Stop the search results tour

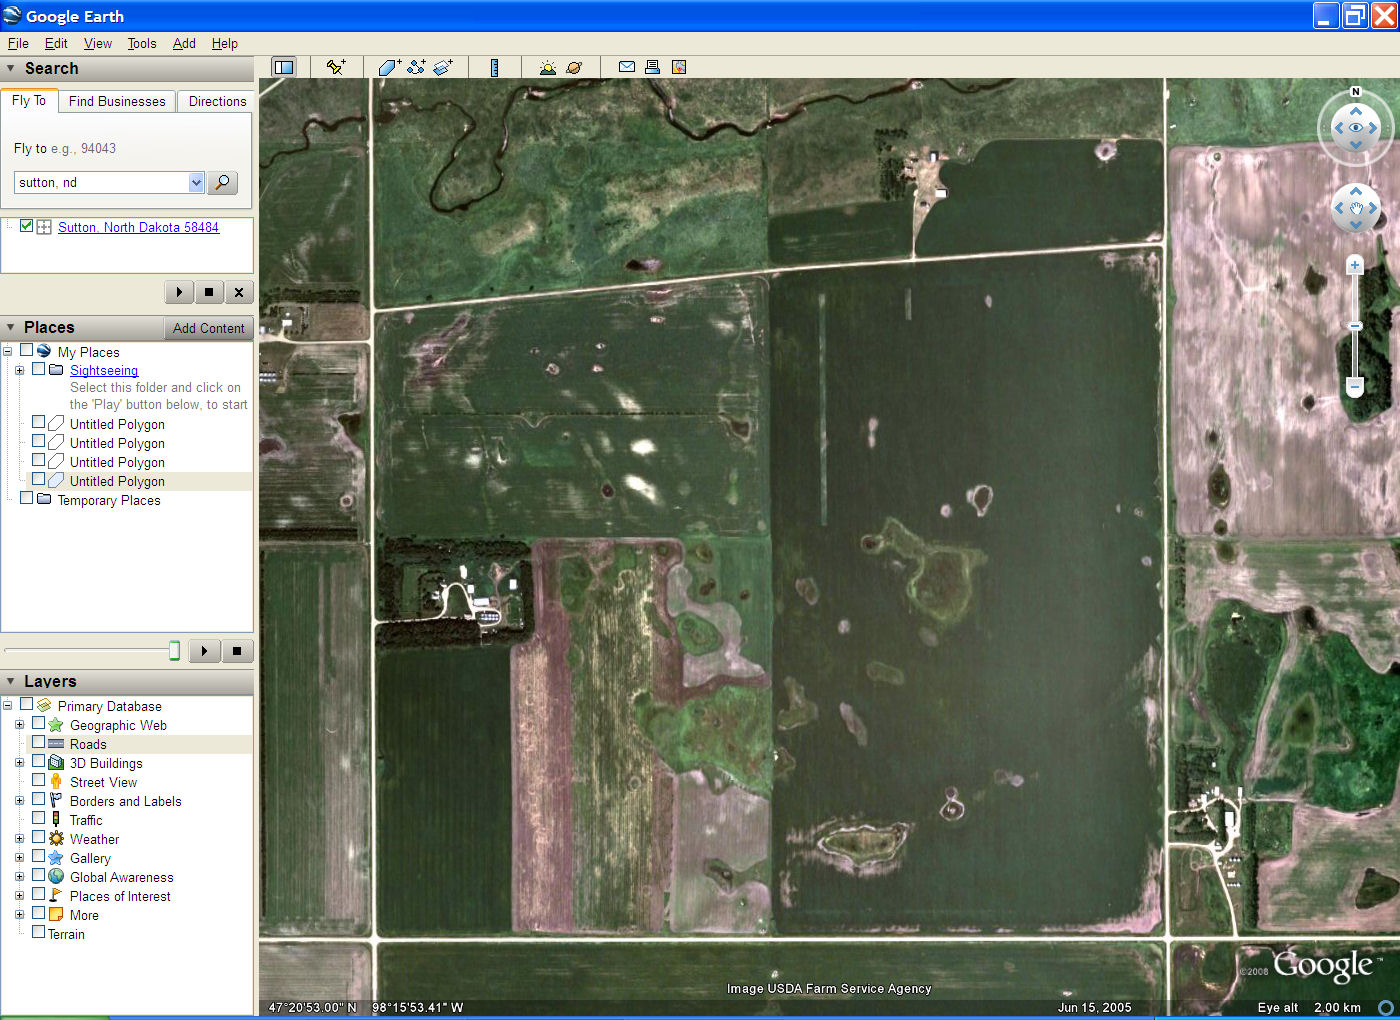pos(208,292)
